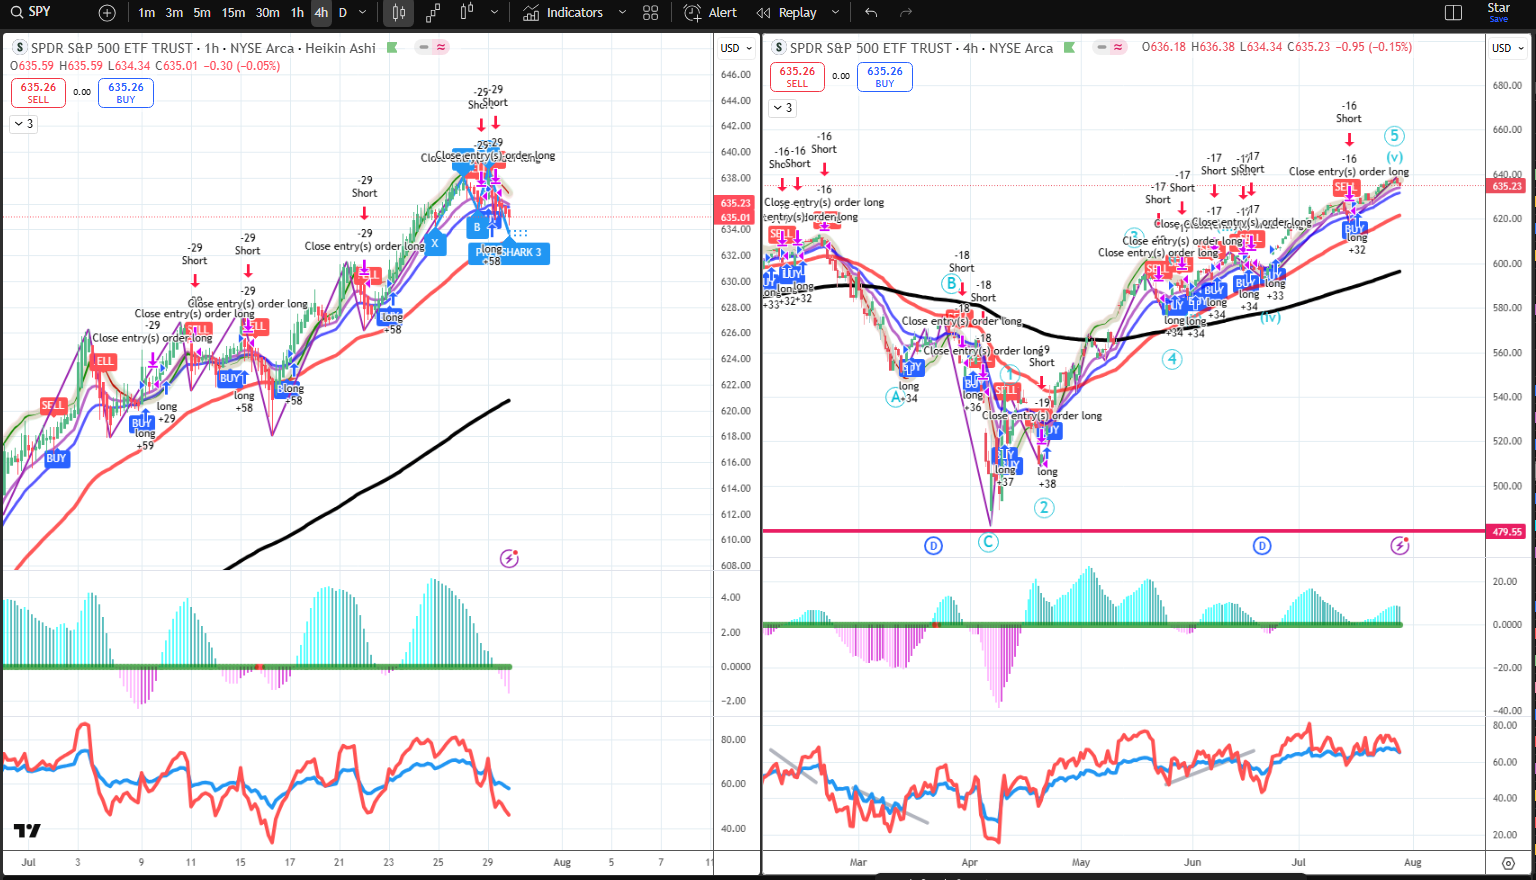Select the Candles chart style icon

pyautogui.click(x=399, y=13)
